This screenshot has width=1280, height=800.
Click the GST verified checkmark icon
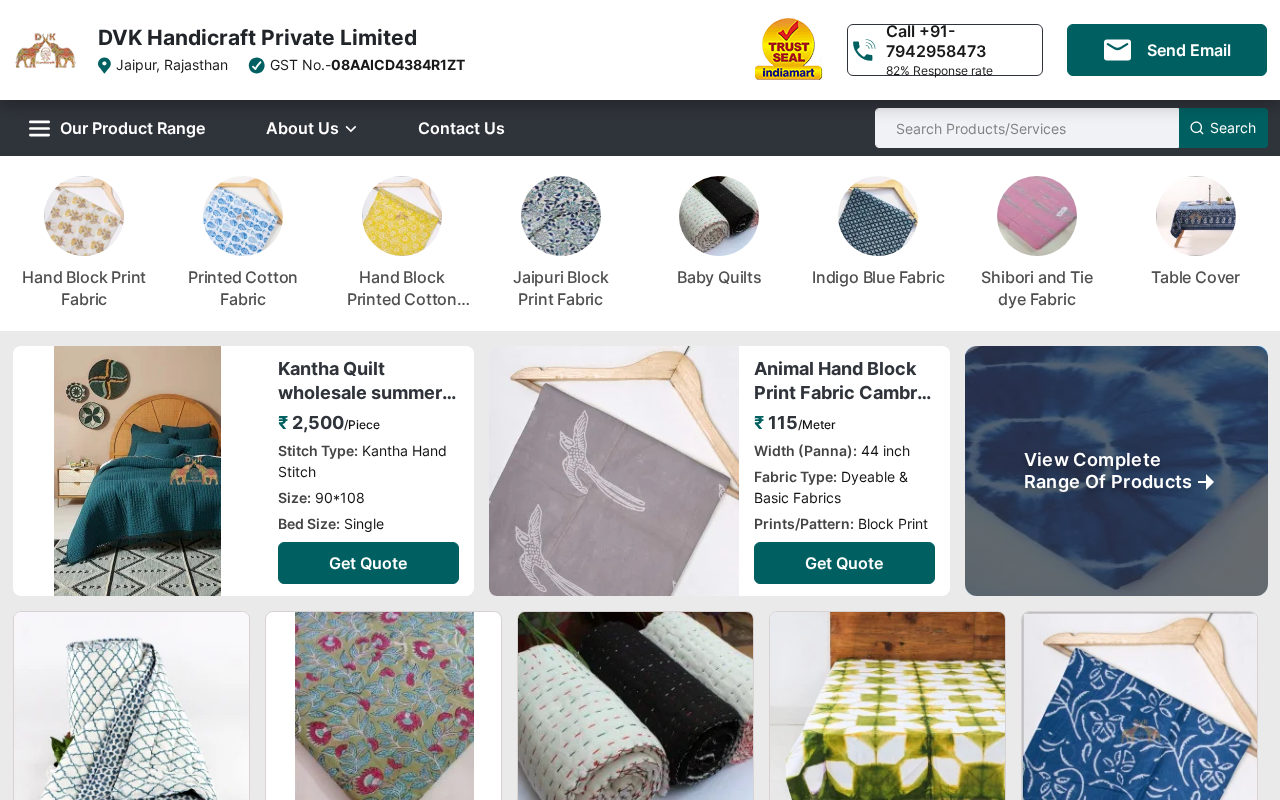pyautogui.click(x=256, y=65)
